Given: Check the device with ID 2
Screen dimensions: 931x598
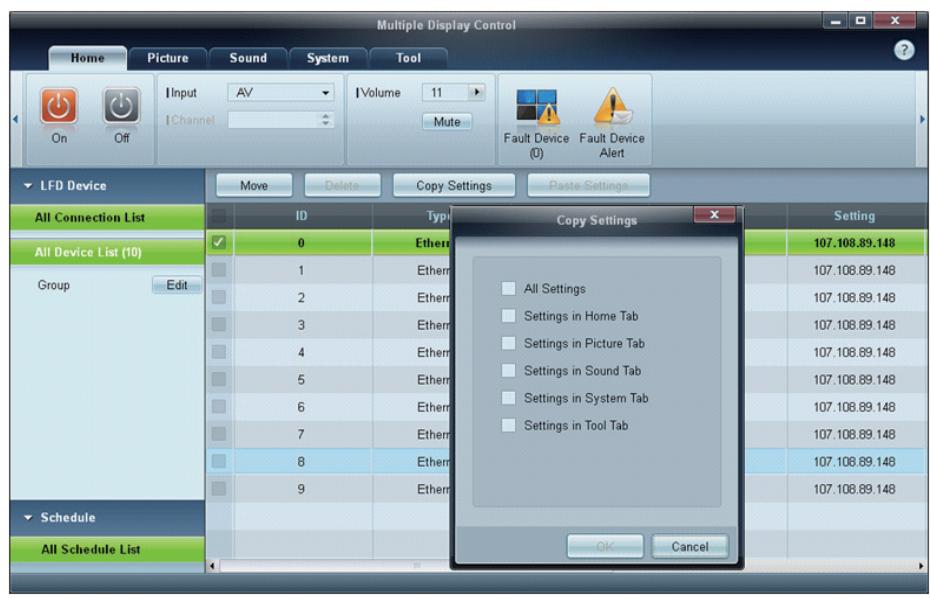Looking at the screenshot, I should point(219,297).
